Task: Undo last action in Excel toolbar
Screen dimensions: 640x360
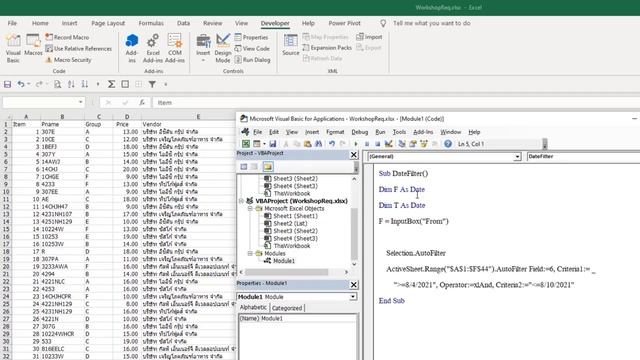Action: 20,84
